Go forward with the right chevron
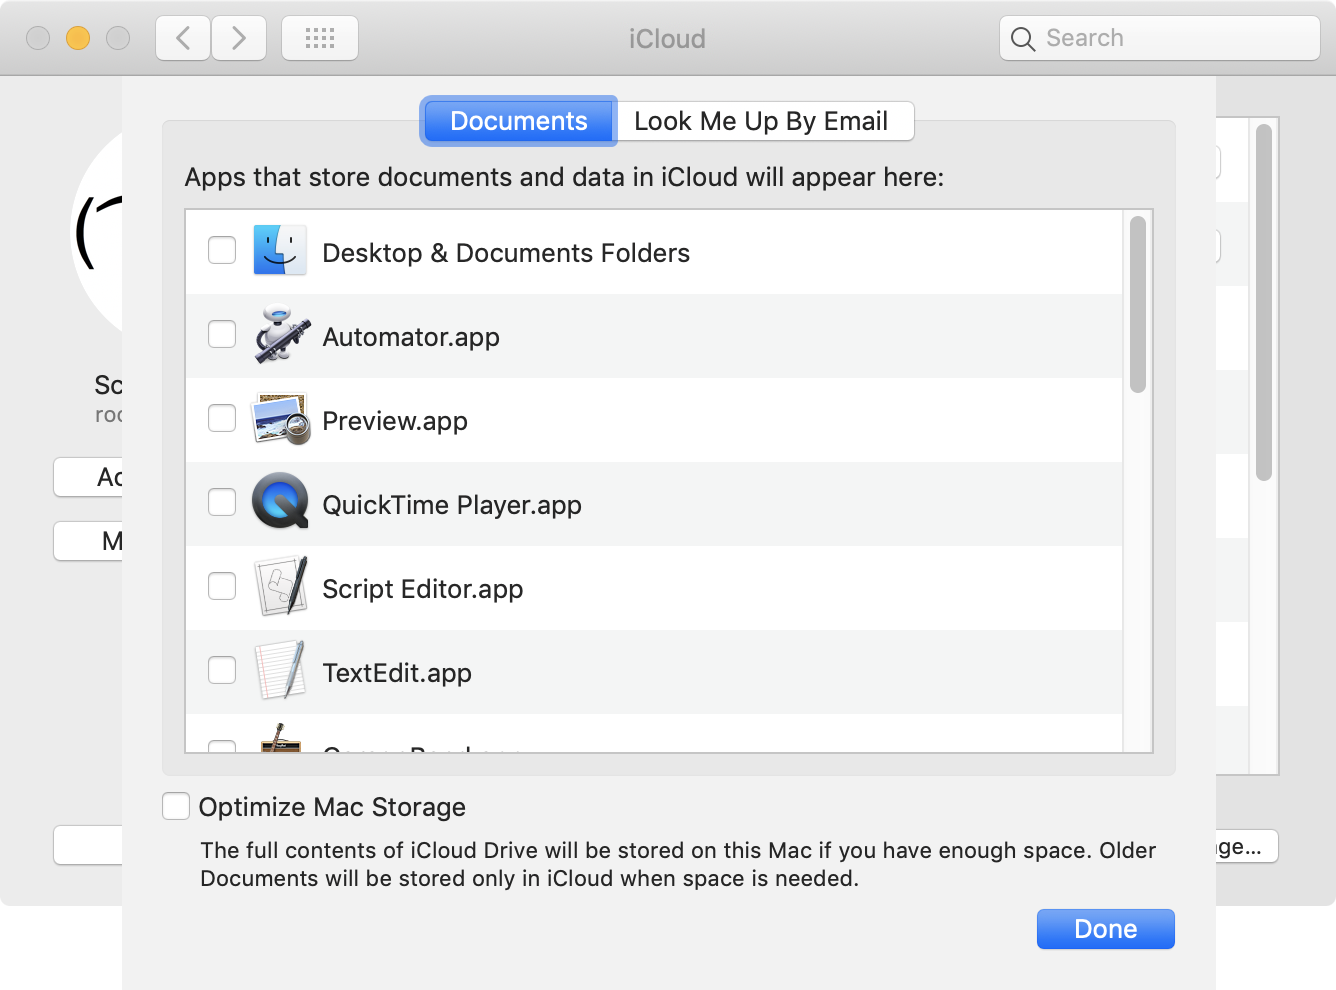 [239, 38]
